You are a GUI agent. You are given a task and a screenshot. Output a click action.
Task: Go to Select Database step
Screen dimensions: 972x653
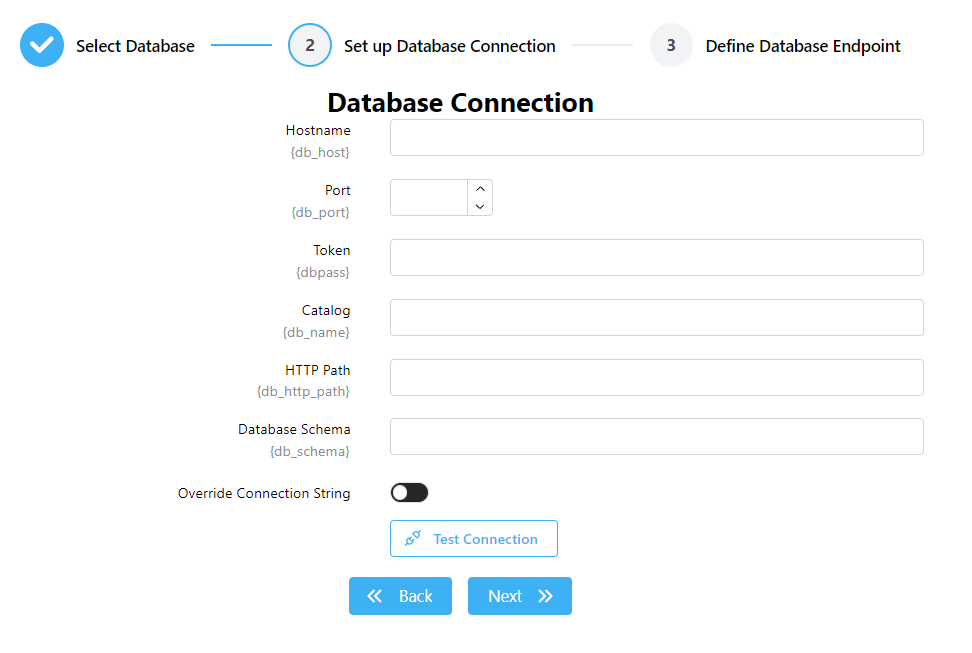135,46
